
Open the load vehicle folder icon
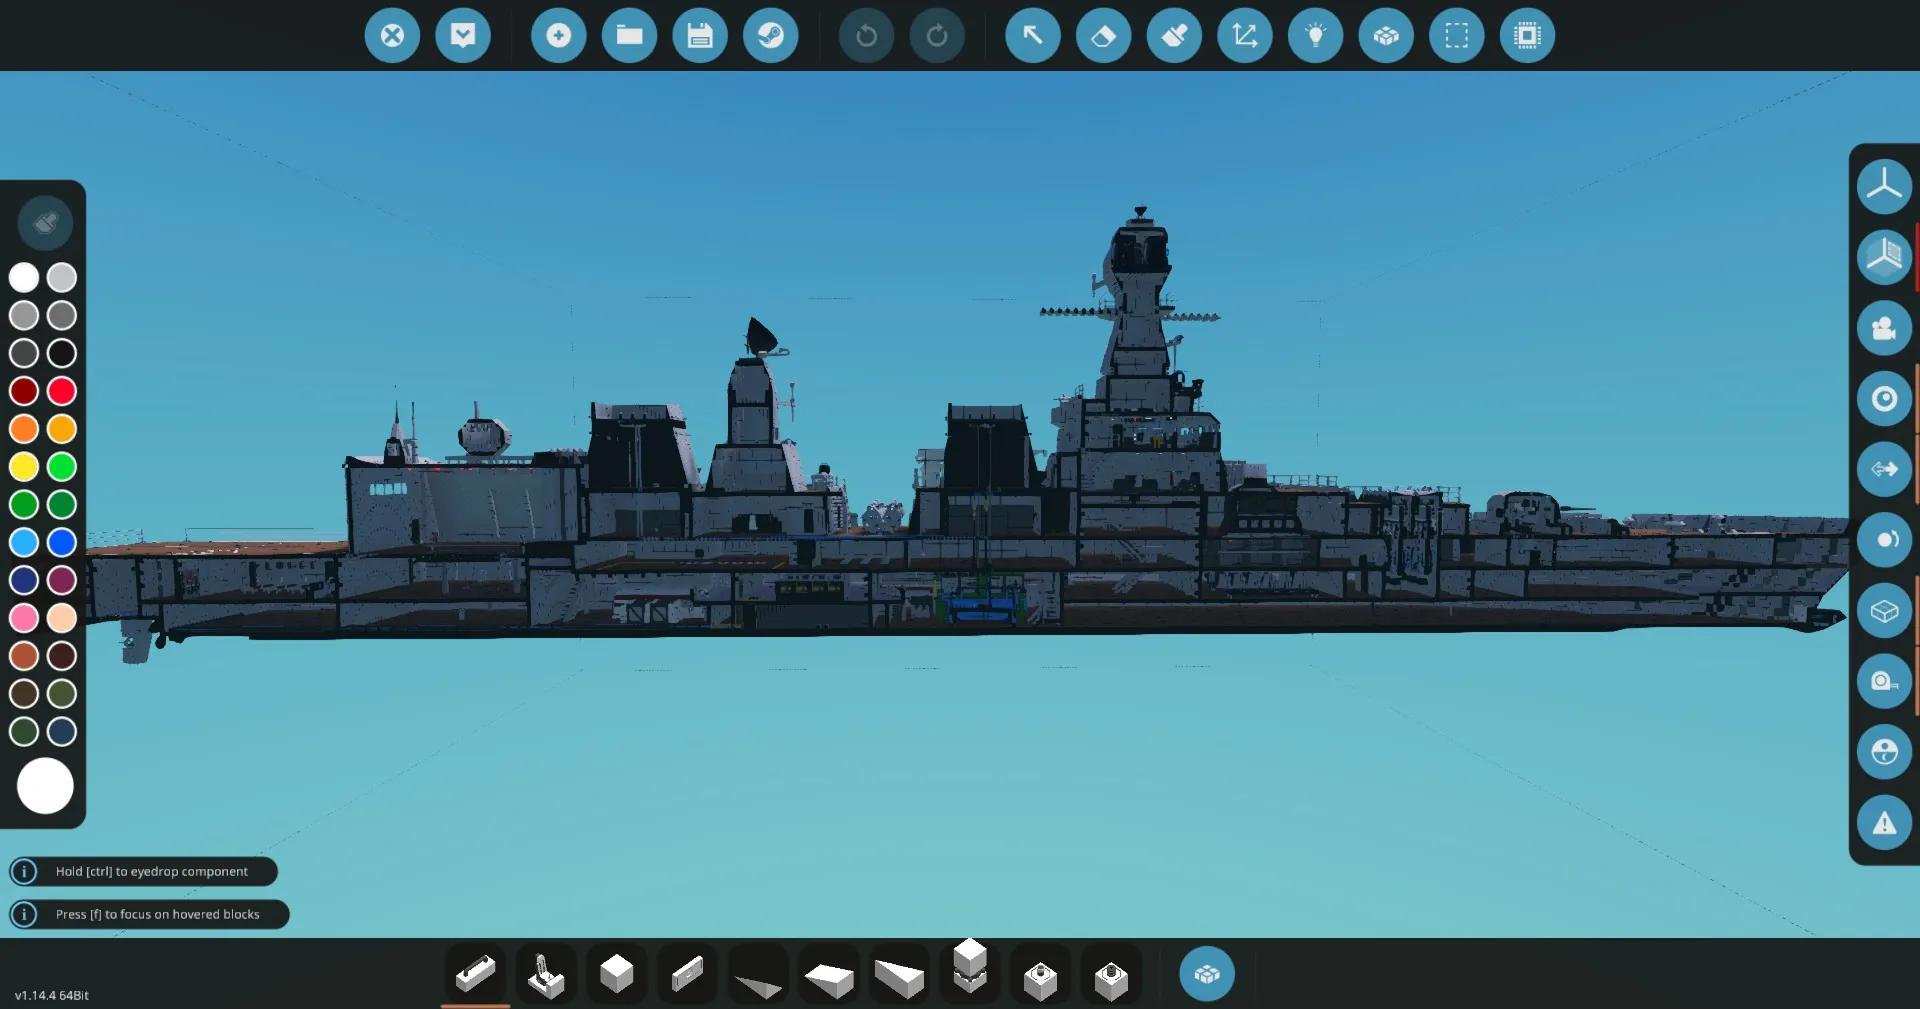click(629, 36)
